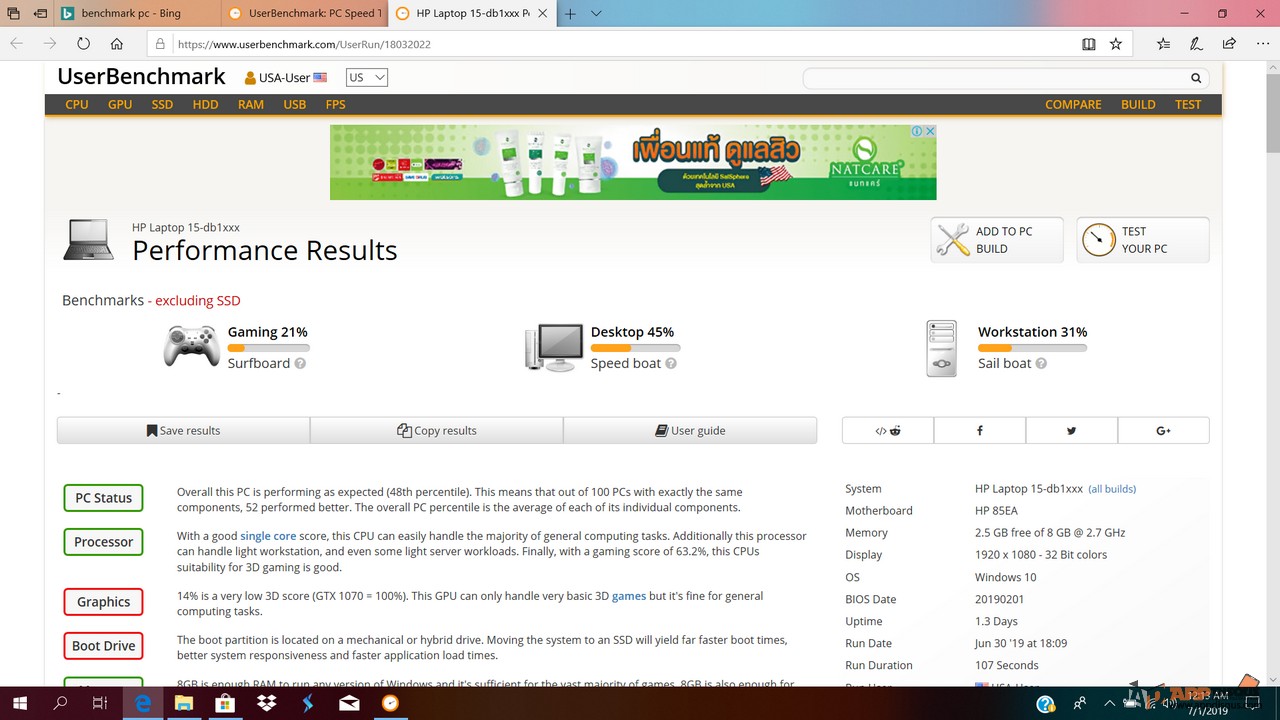Open the all builds link

tap(1112, 489)
